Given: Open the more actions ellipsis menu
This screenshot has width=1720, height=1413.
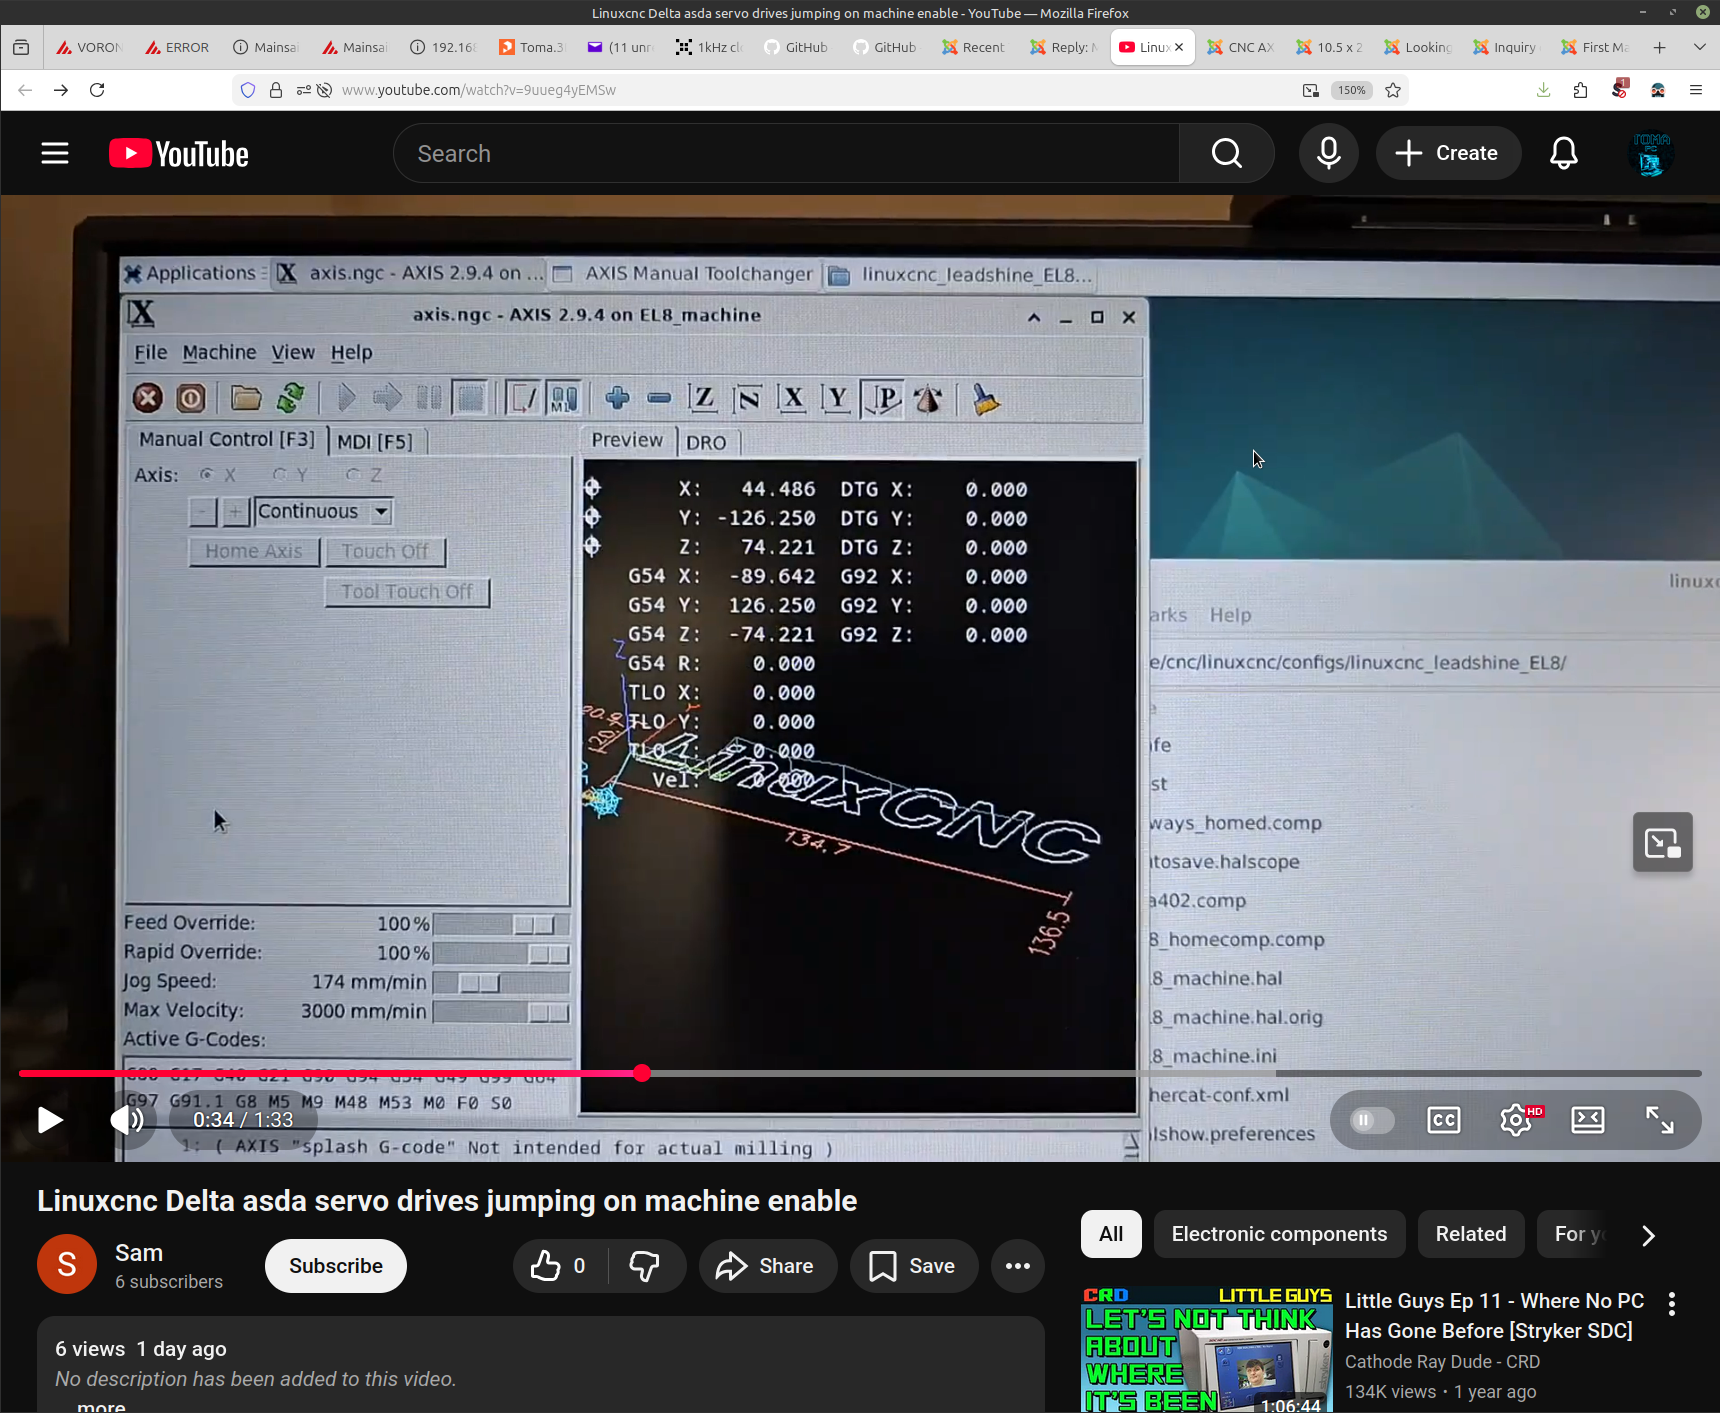Looking at the screenshot, I should [1017, 1266].
